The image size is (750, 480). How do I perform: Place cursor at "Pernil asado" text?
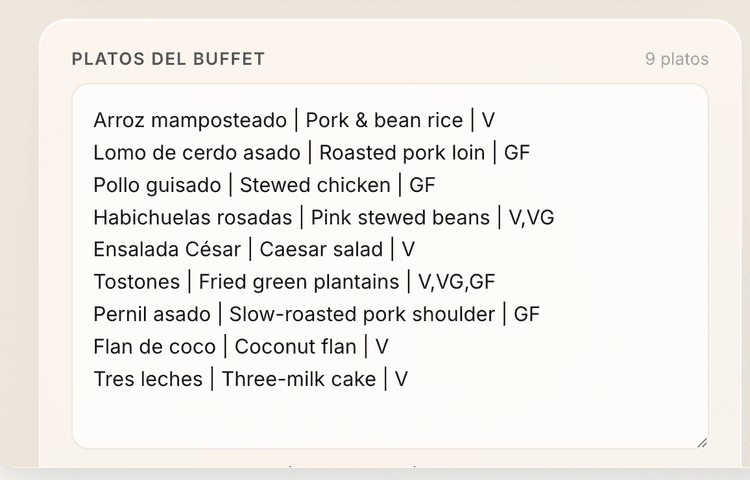click(152, 314)
